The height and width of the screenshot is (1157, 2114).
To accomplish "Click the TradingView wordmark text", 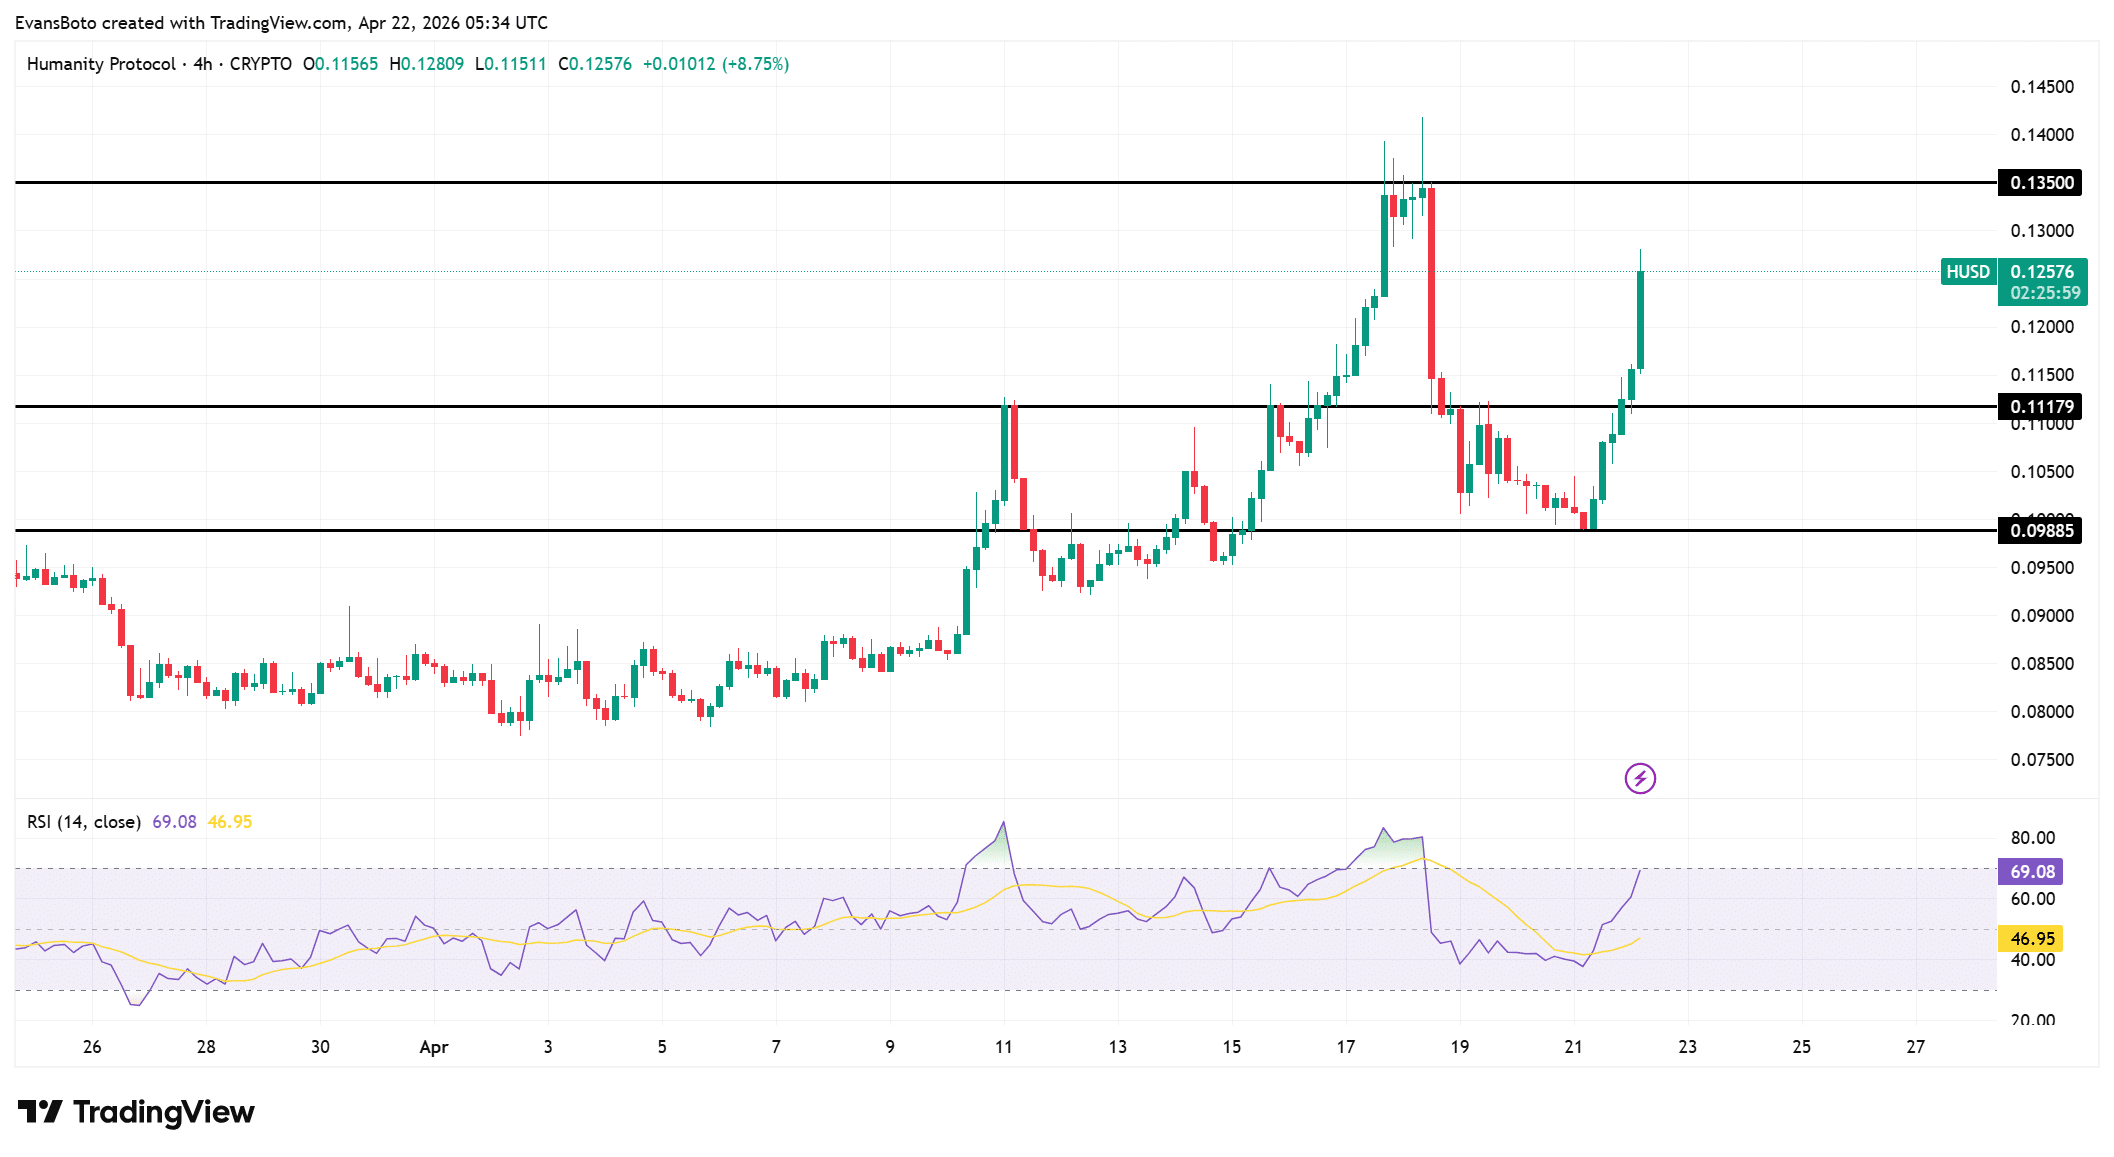I will click(164, 1112).
